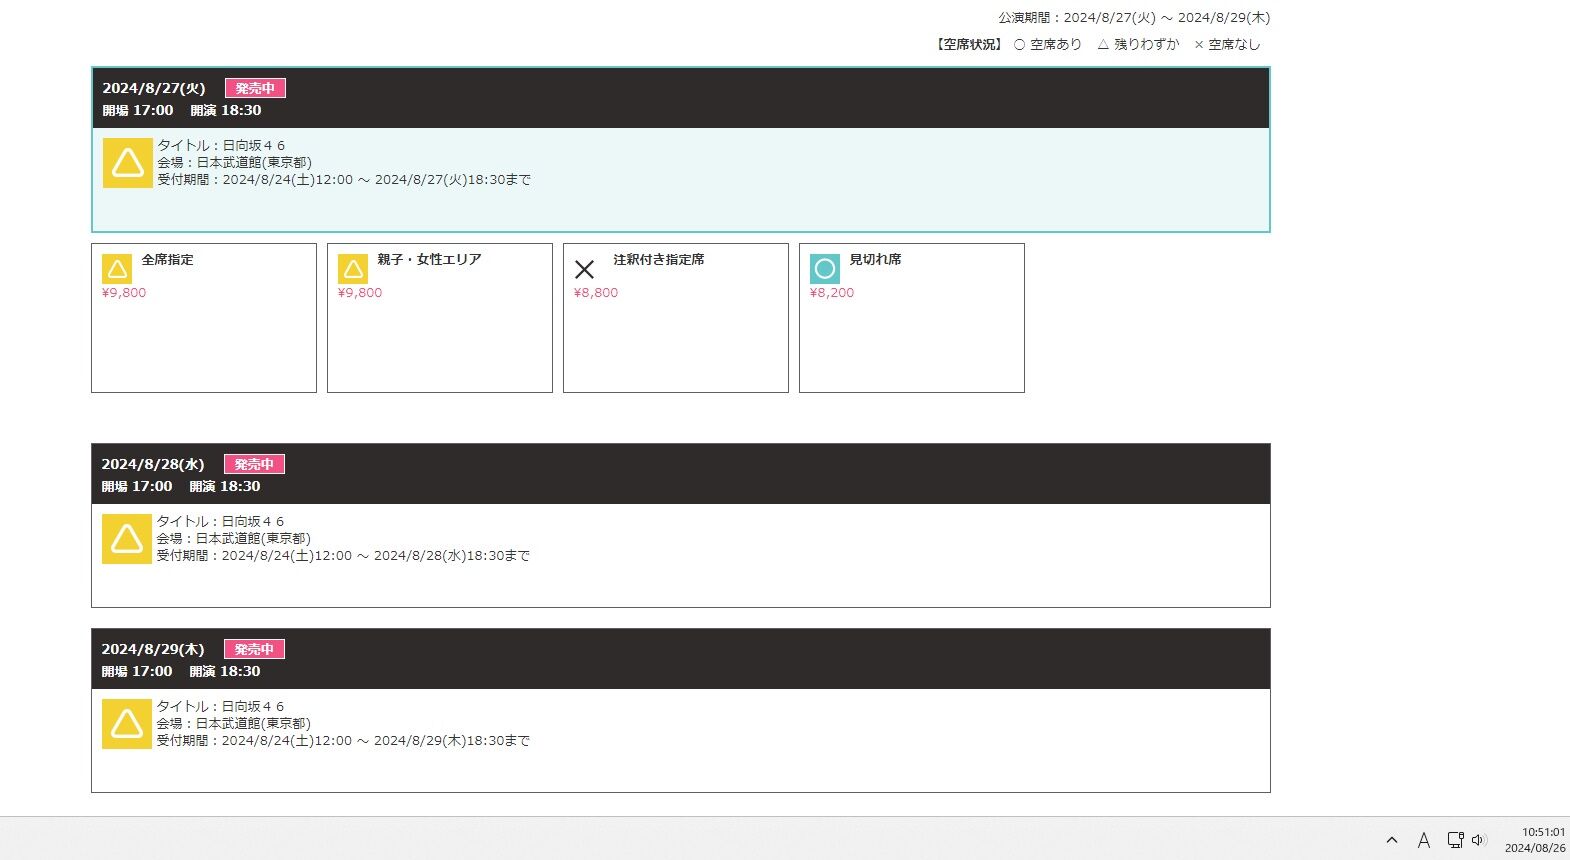
Task: Click the 公演期間 date range text
Action: (1134, 18)
